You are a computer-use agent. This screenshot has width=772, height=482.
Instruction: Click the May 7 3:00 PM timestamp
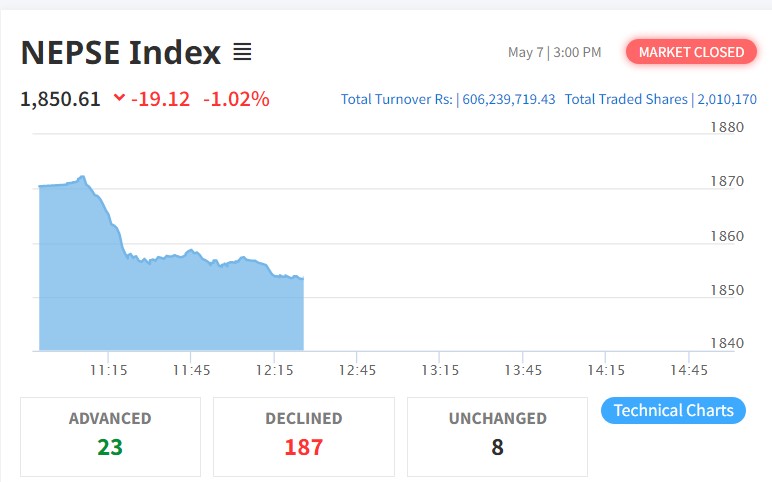(x=554, y=52)
